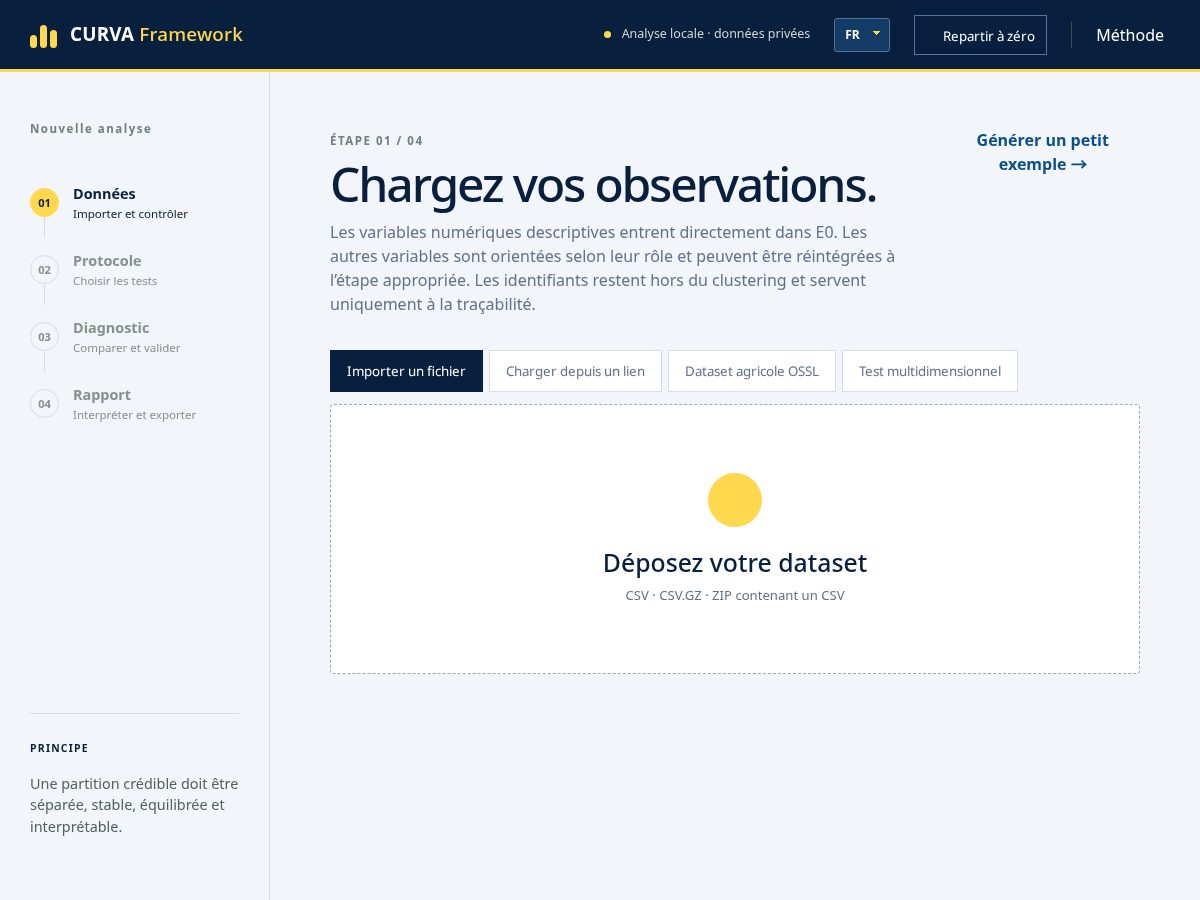Select step 01 circle badge
The width and height of the screenshot is (1200, 900).
coord(44,203)
